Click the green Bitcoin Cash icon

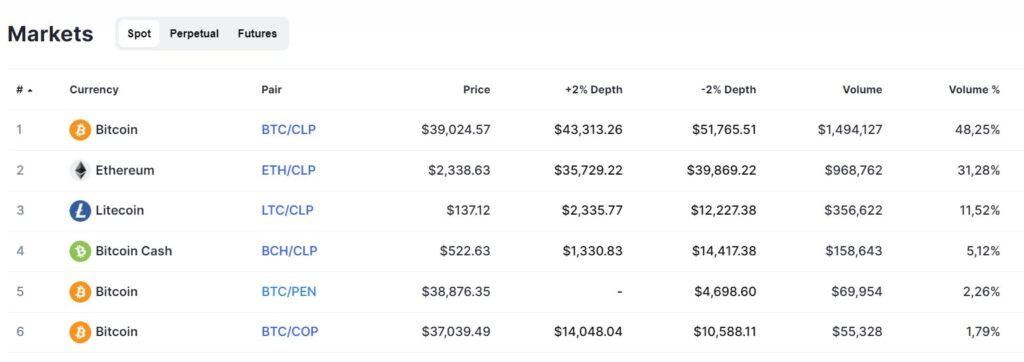tap(80, 251)
